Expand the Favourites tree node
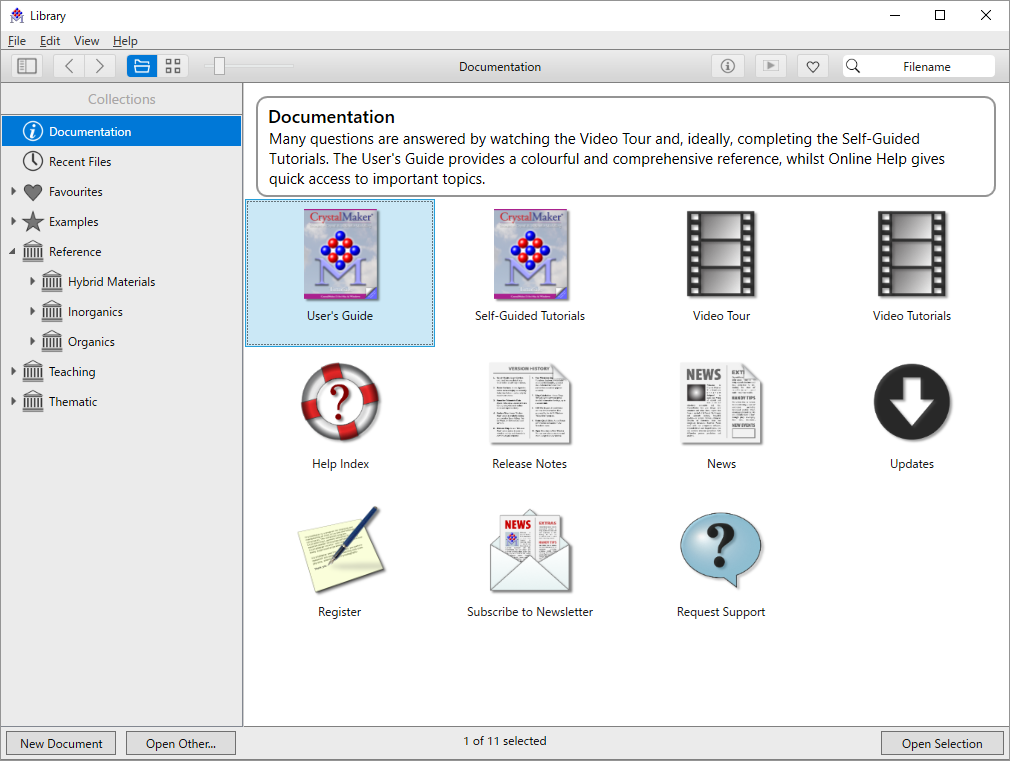The height and width of the screenshot is (761, 1010). pos(13,191)
